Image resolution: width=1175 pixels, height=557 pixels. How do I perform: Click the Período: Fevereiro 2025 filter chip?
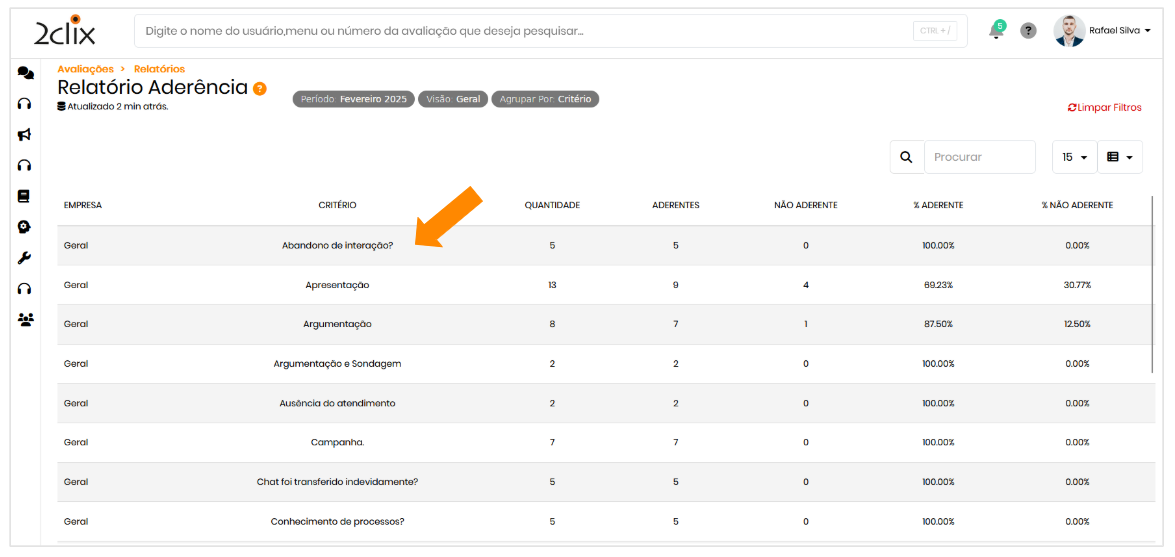click(x=353, y=99)
